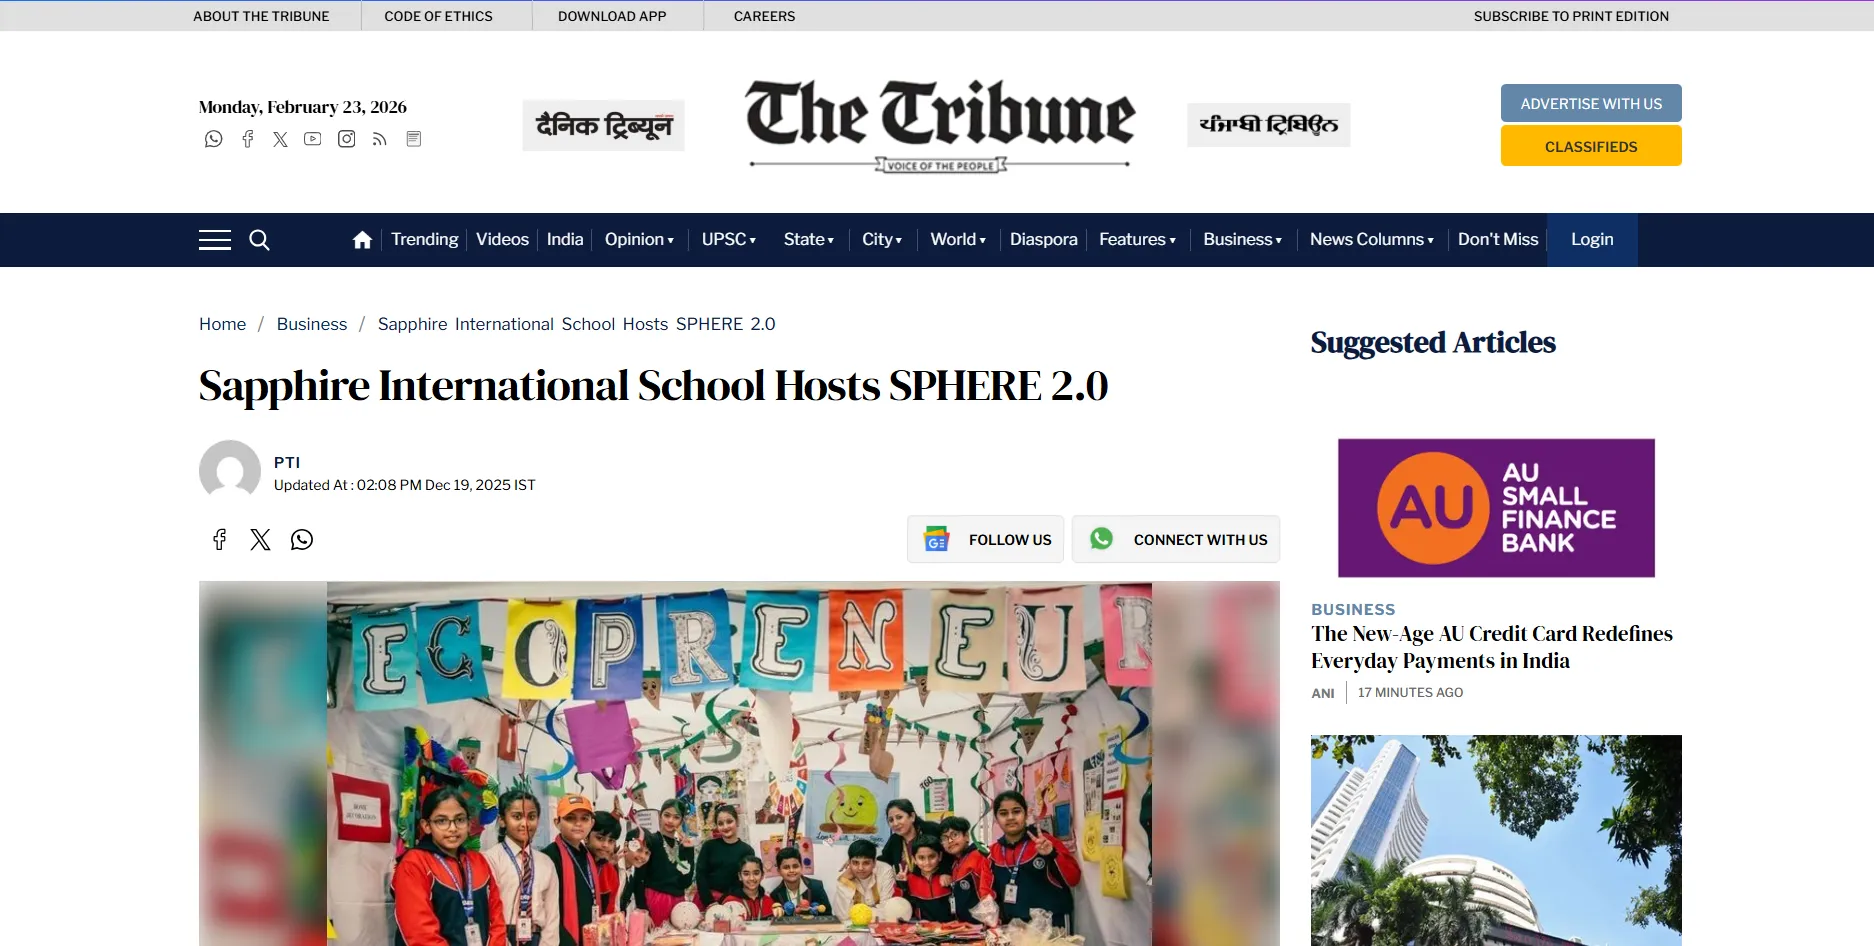The width and height of the screenshot is (1874, 946).
Task: Open Tribune WhatsApp channel icon under date
Action: point(214,139)
